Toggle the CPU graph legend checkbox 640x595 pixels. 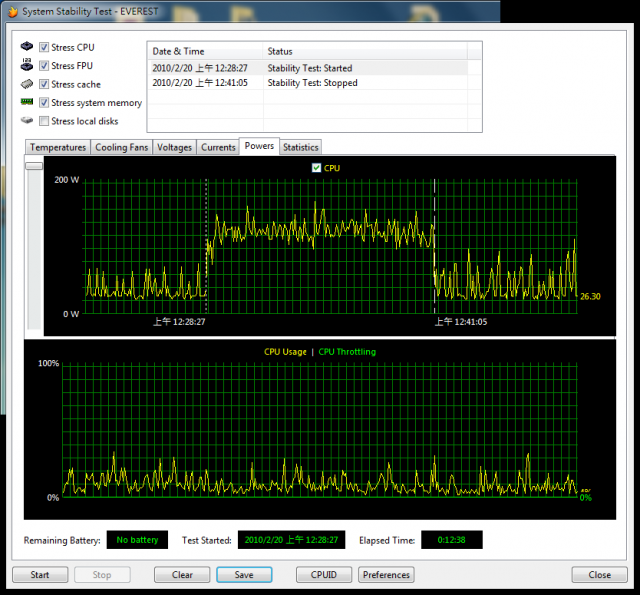tap(316, 168)
